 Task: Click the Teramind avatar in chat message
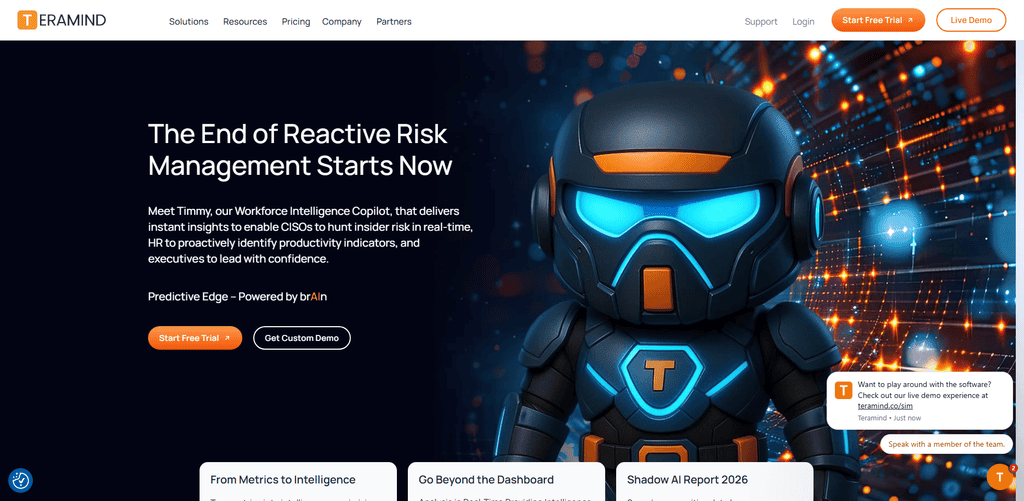tap(844, 391)
